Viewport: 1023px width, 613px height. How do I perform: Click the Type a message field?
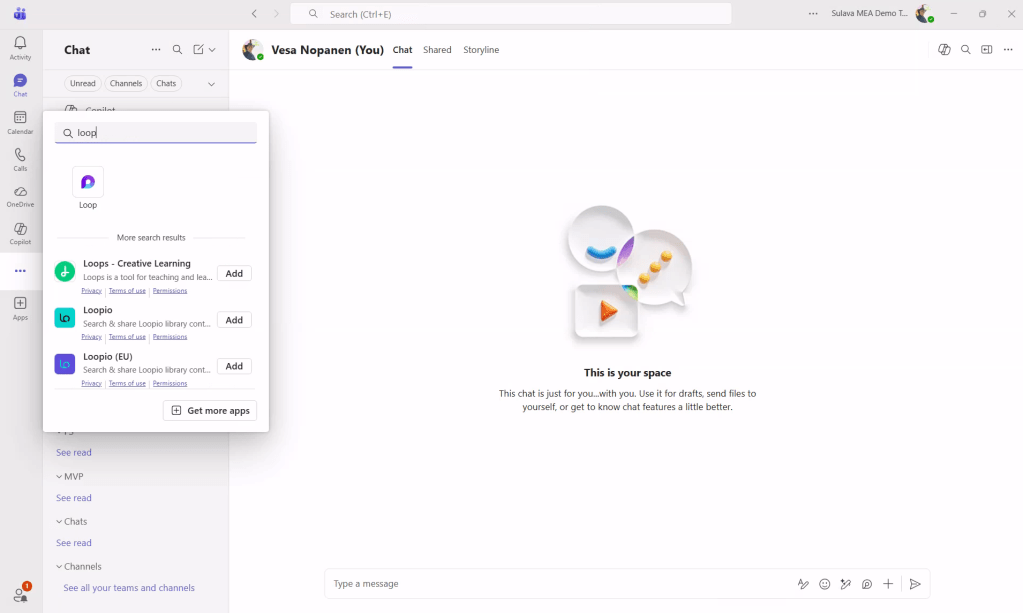[x=550, y=584]
